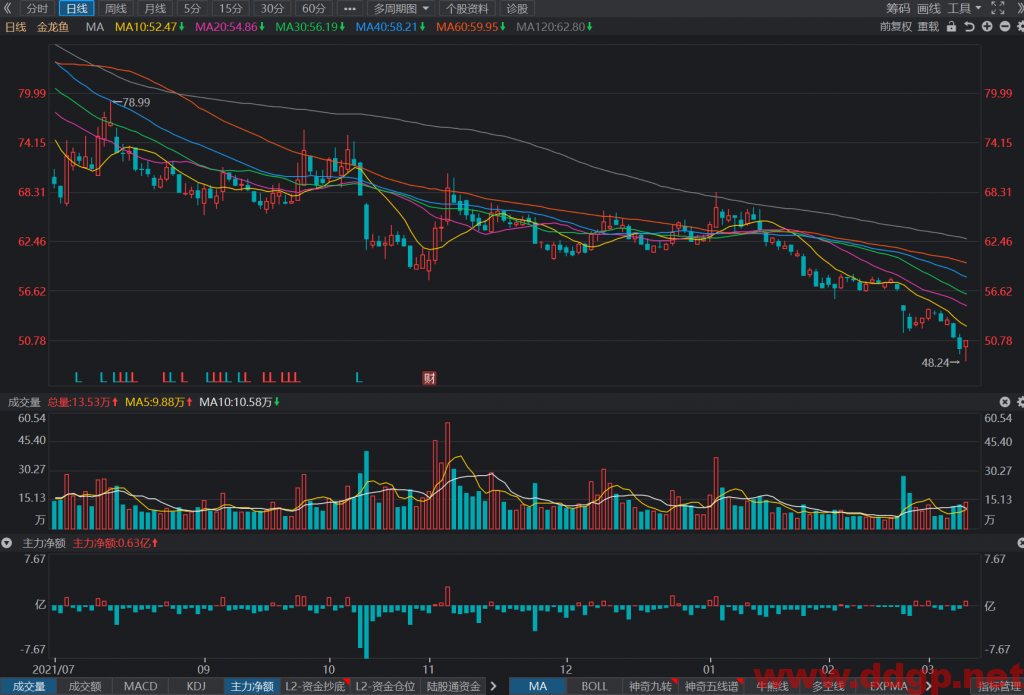This screenshot has width=1024, height=695.
Task: Click the 78.99 high price annotation
Action: coord(135,102)
